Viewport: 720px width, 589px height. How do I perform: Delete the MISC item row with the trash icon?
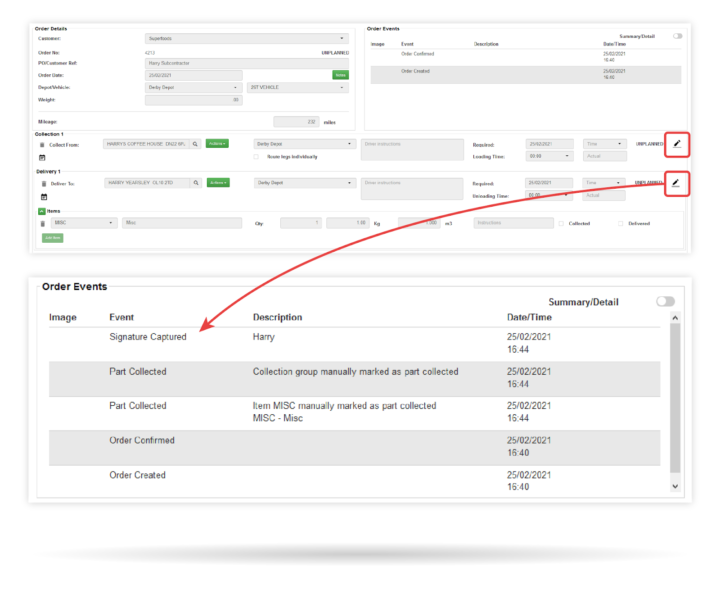point(42,224)
